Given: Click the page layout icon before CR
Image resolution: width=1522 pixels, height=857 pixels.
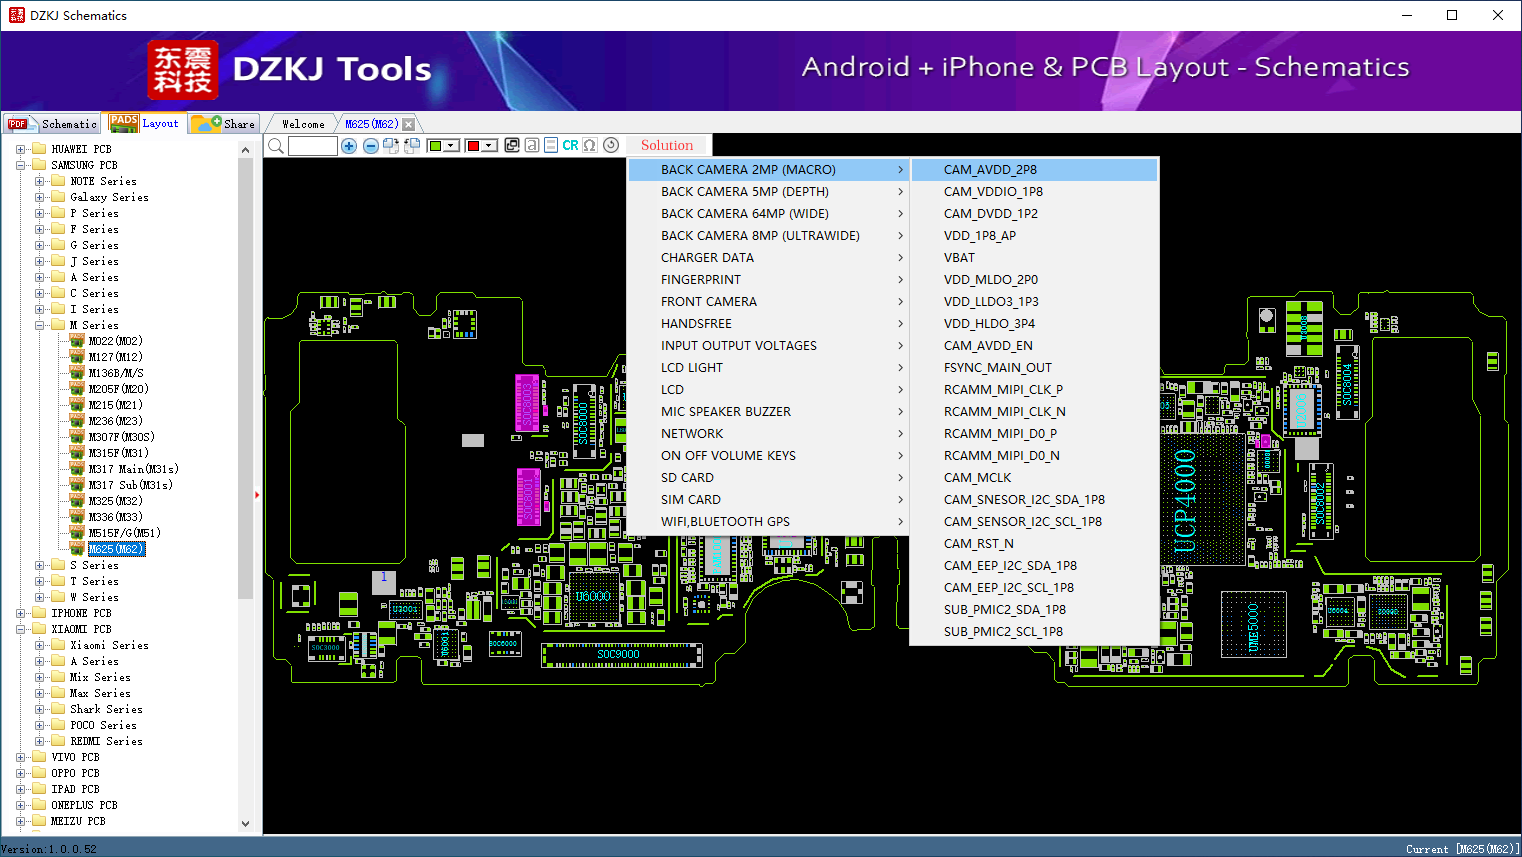Looking at the screenshot, I should (x=551, y=145).
